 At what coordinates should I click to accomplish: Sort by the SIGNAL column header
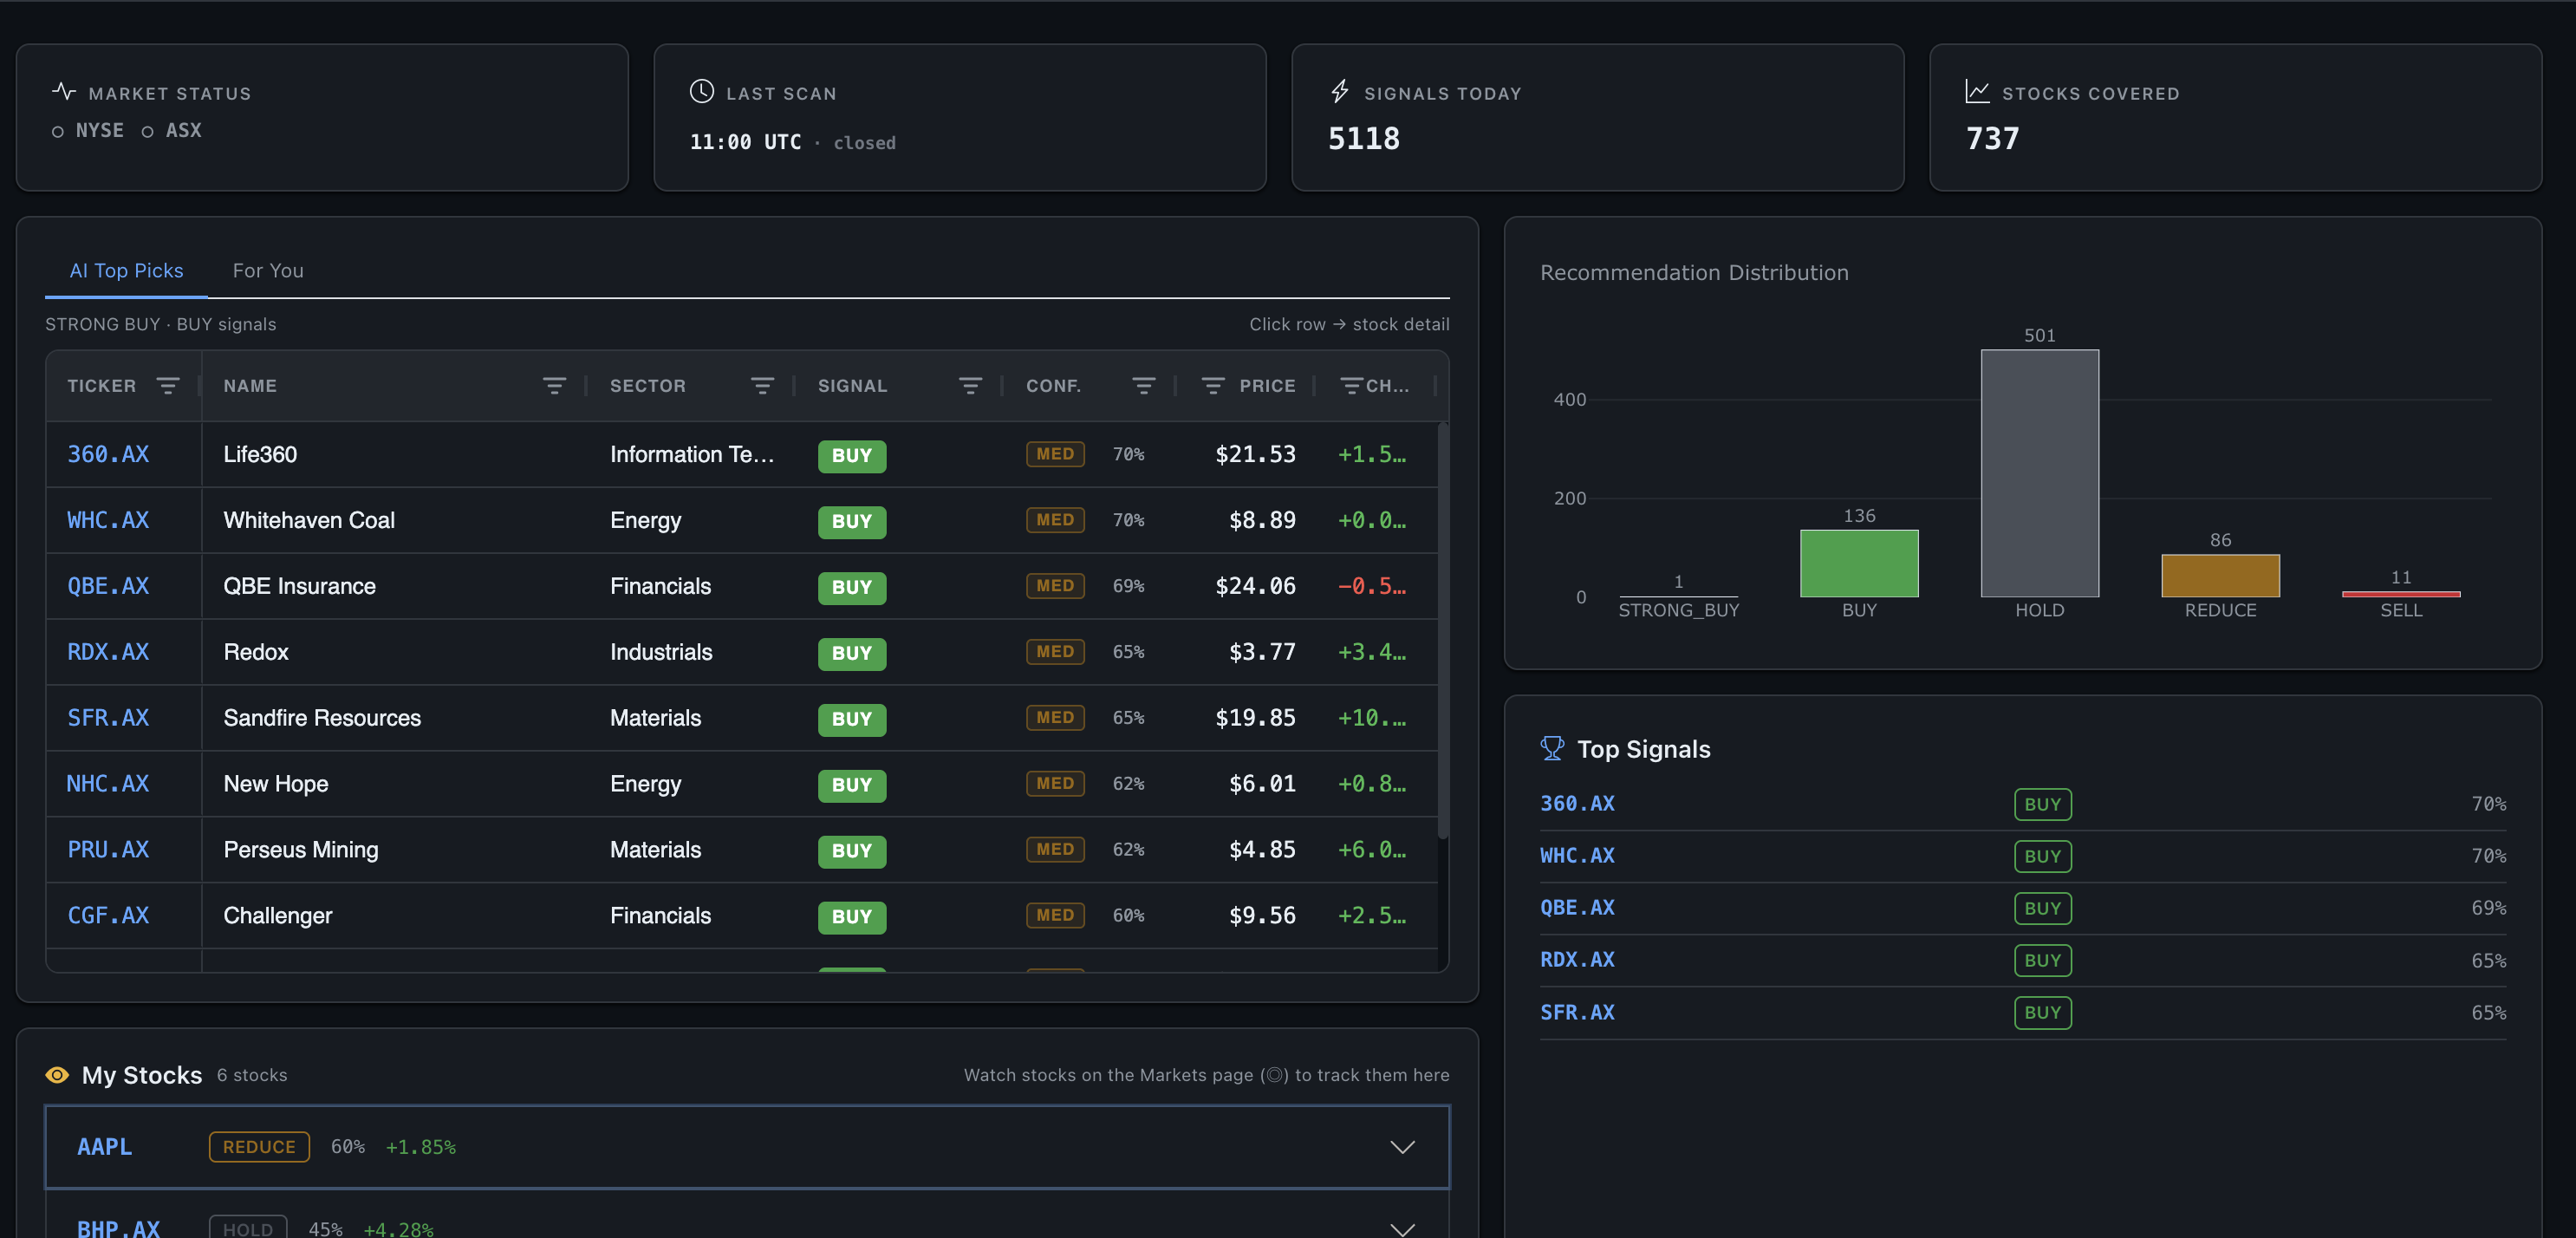pos(852,386)
